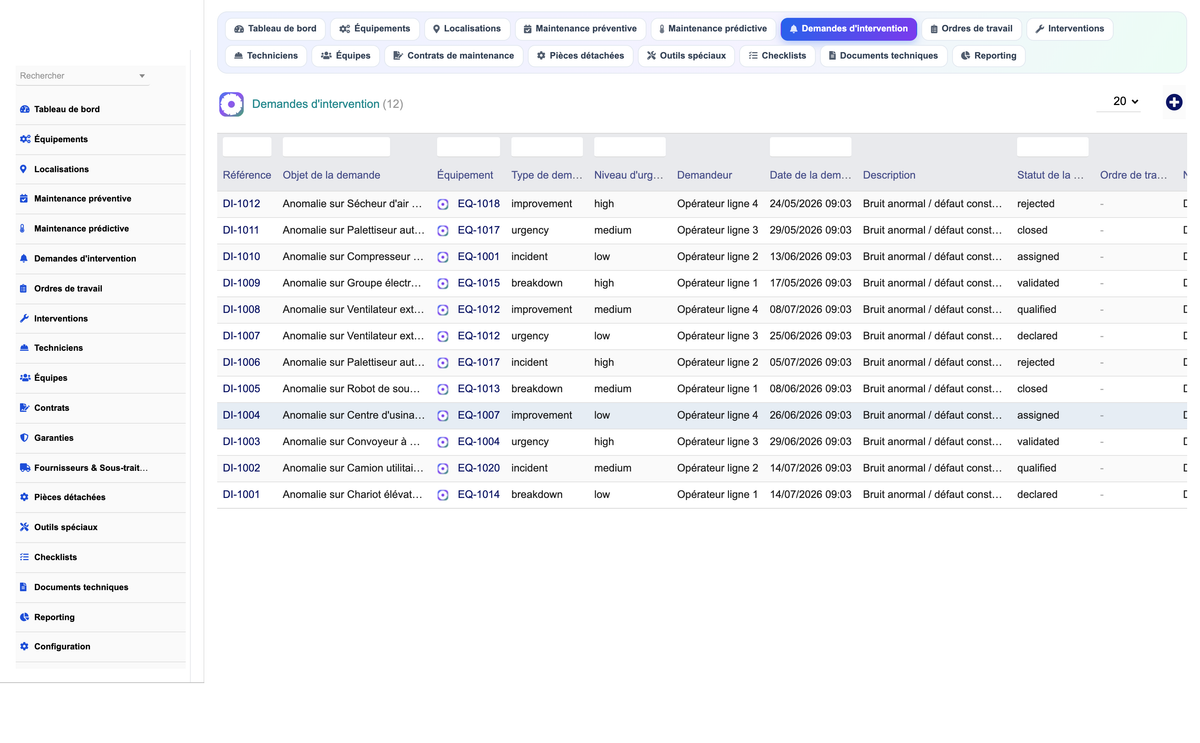Click the Fournisseurs truck icon in sidebar
The image size is (1200, 743).
[x=24, y=467]
